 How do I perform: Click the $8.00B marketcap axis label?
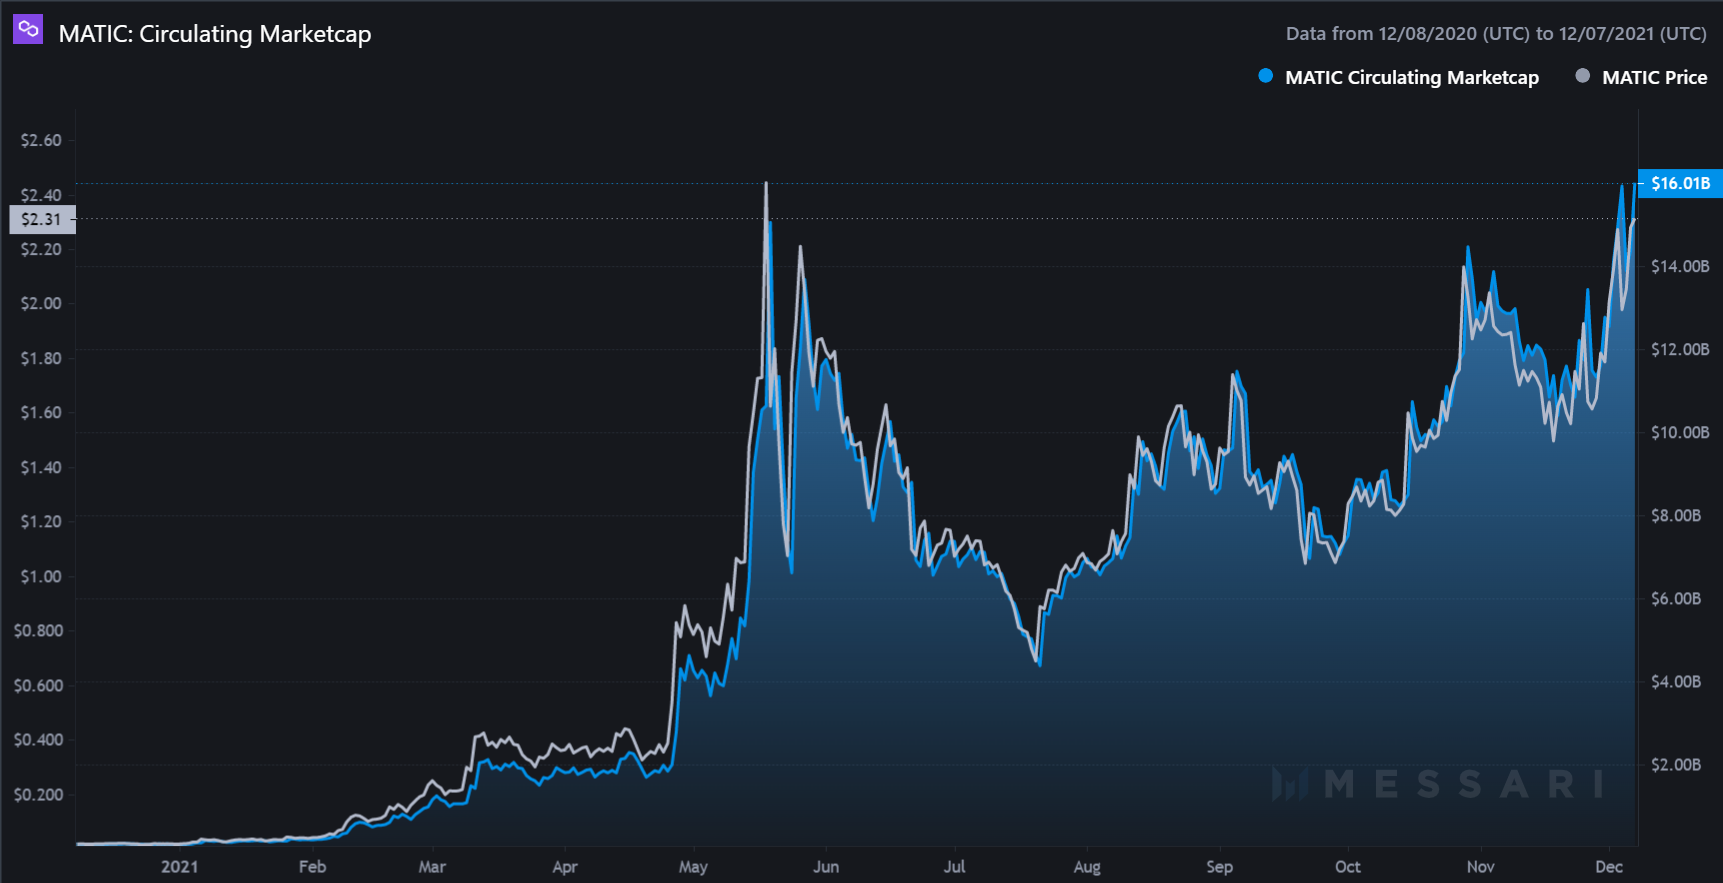click(1676, 515)
